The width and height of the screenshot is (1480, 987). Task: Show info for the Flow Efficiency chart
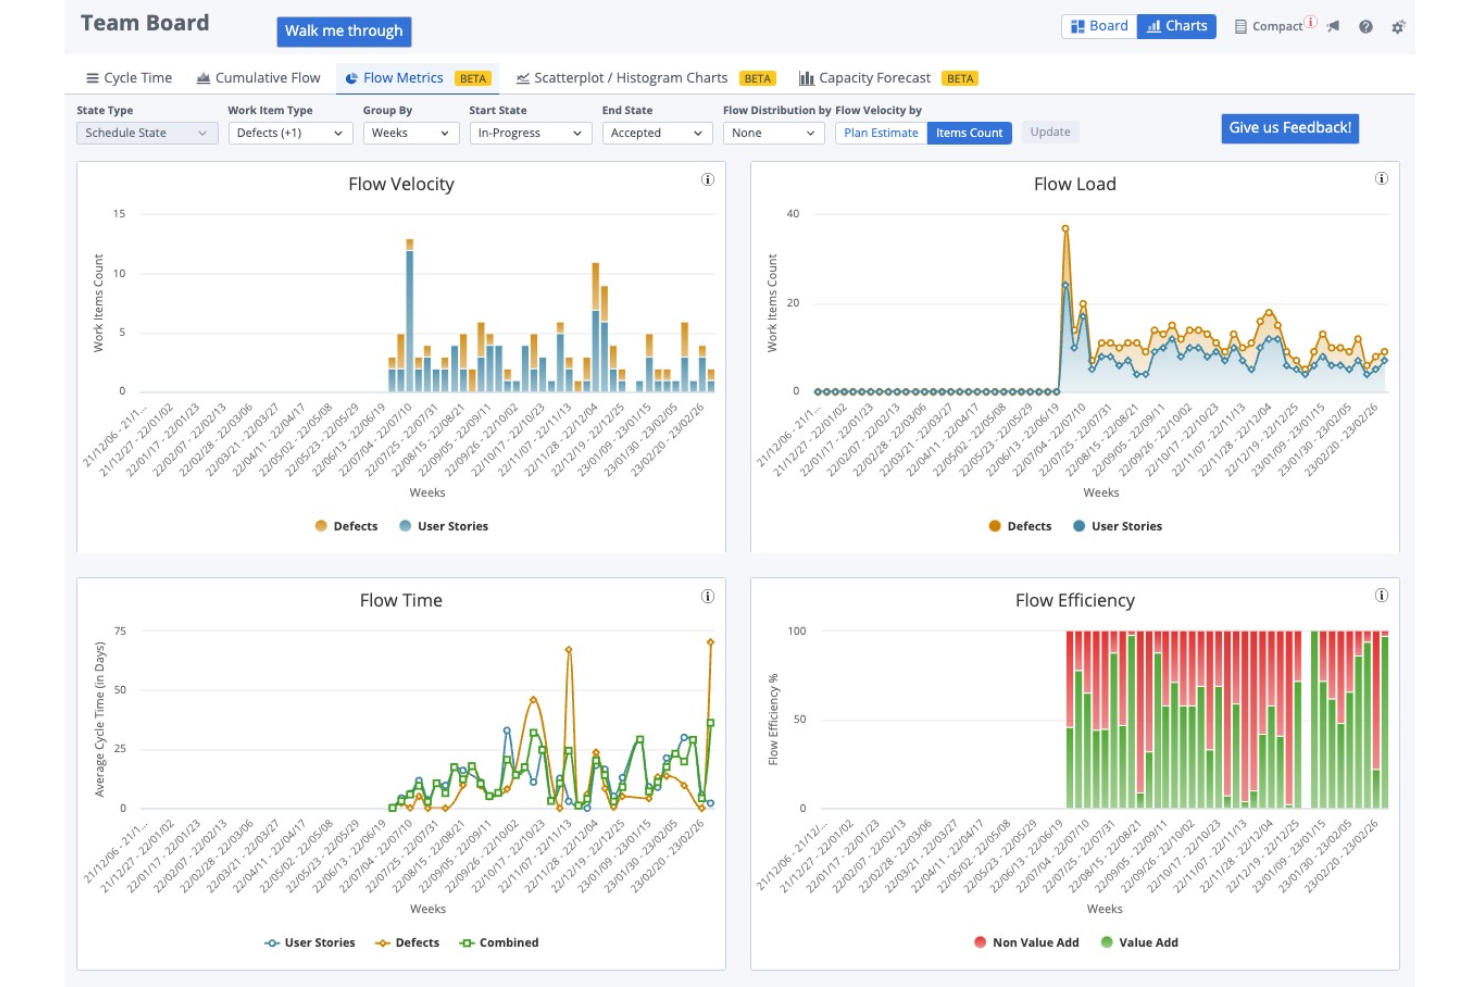[x=1382, y=595]
